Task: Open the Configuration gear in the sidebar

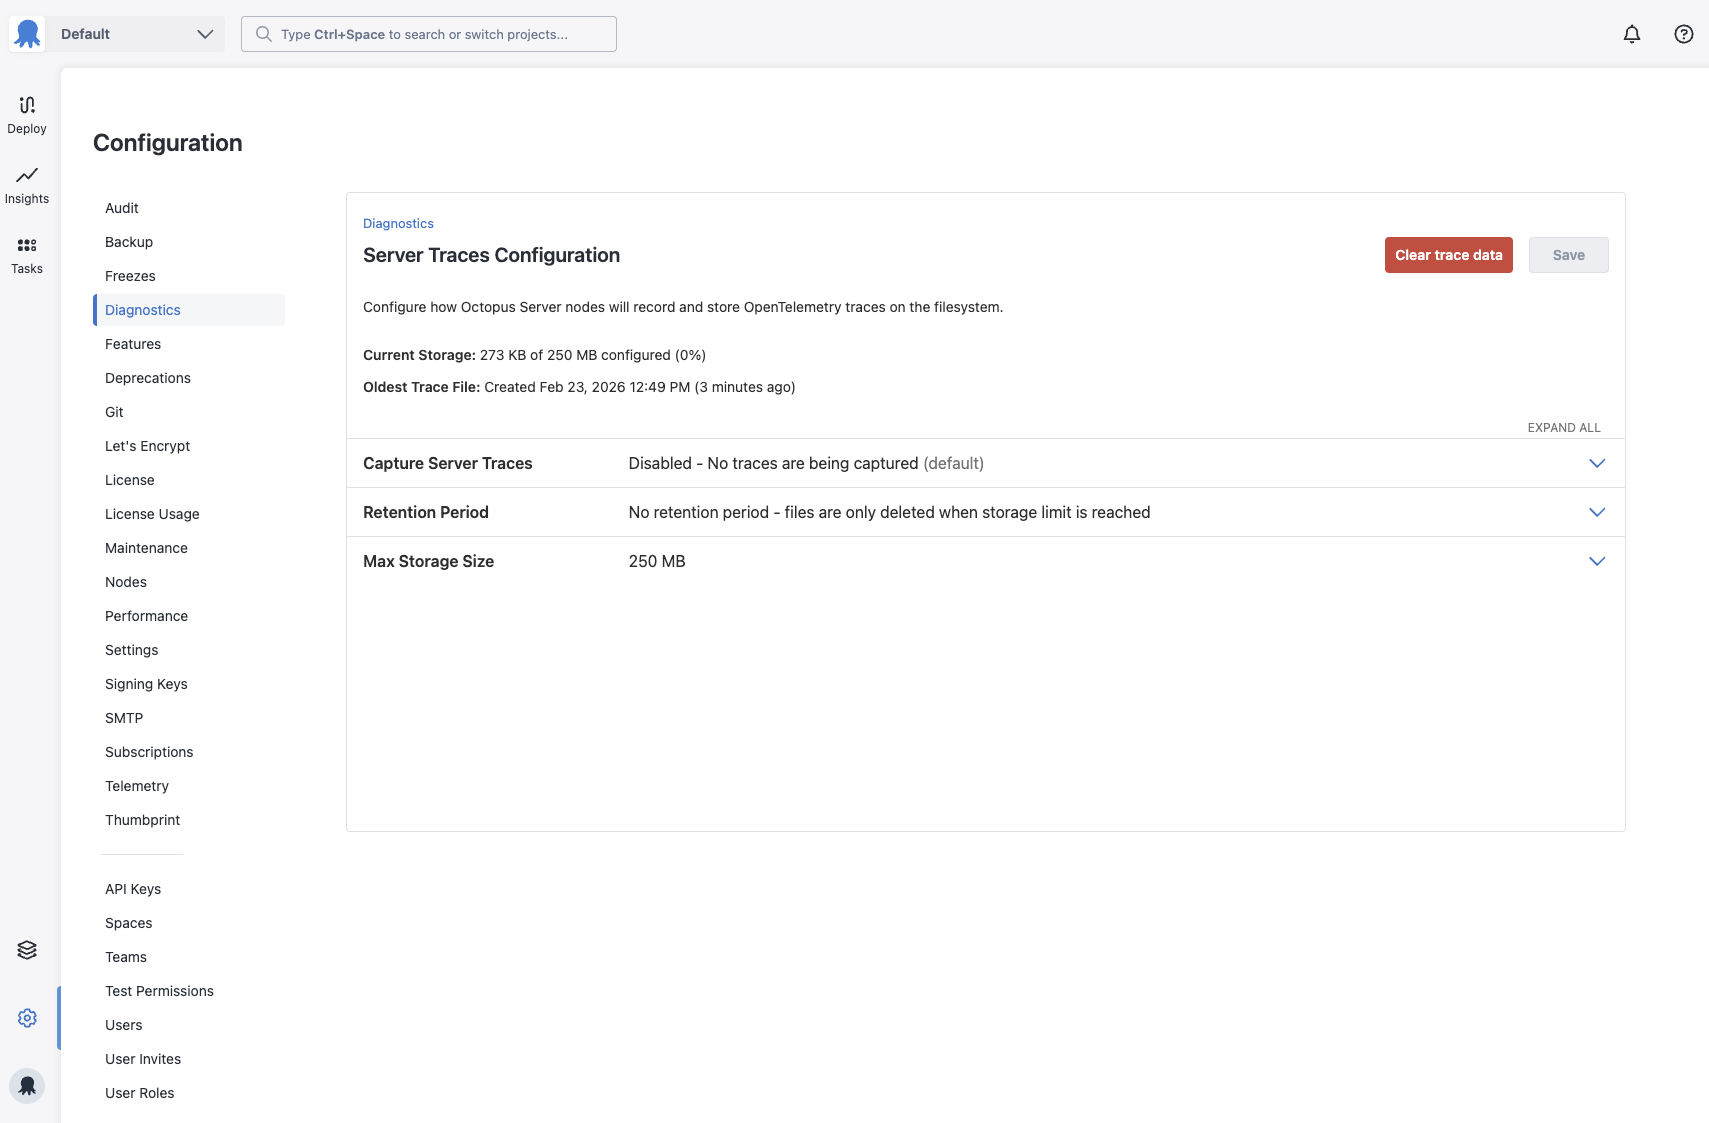Action: [27, 1017]
